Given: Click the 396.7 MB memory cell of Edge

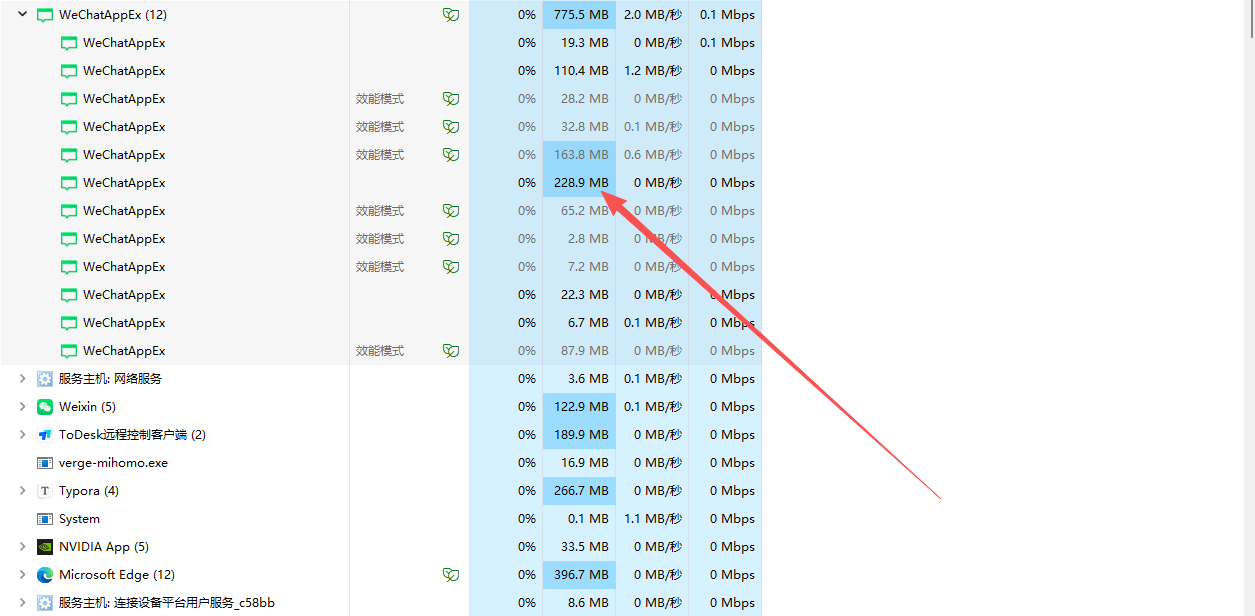Looking at the screenshot, I should click(579, 575).
